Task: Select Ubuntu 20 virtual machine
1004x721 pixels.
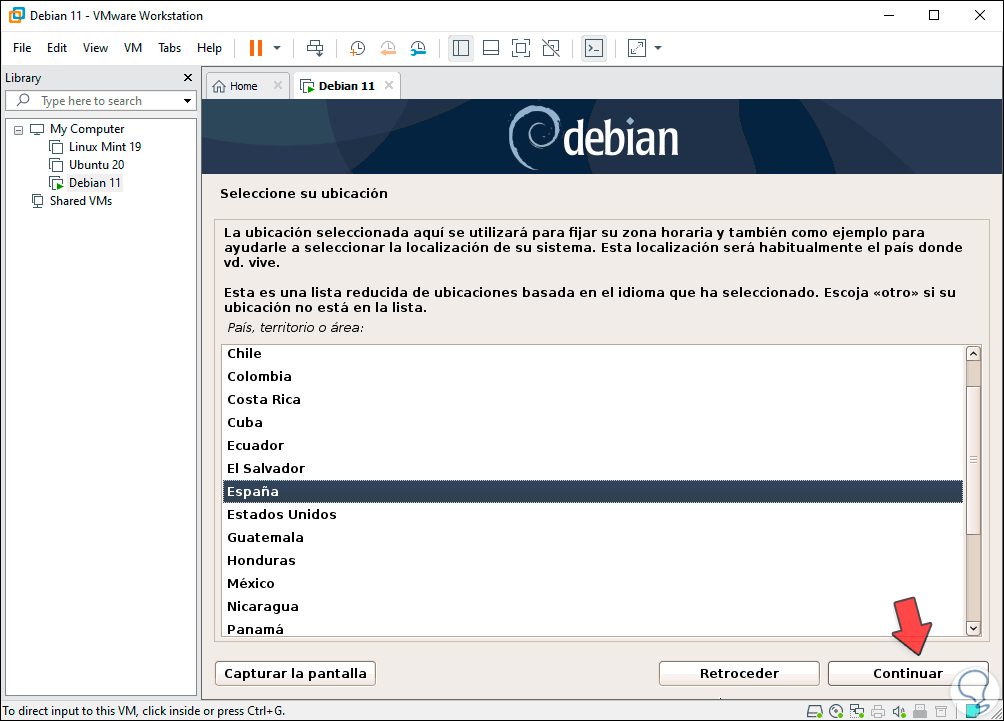Action: (x=97, y=165)
